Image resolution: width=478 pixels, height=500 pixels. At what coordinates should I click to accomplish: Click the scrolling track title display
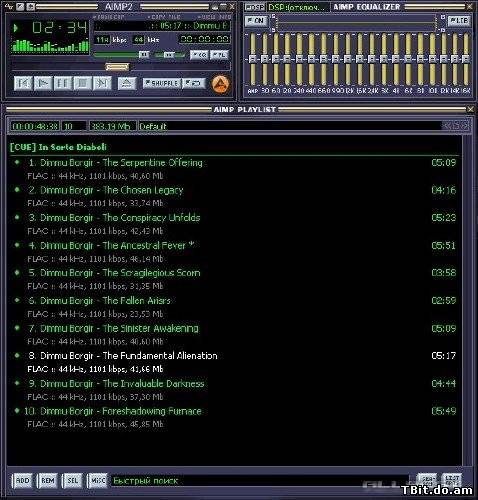[162, 26]
